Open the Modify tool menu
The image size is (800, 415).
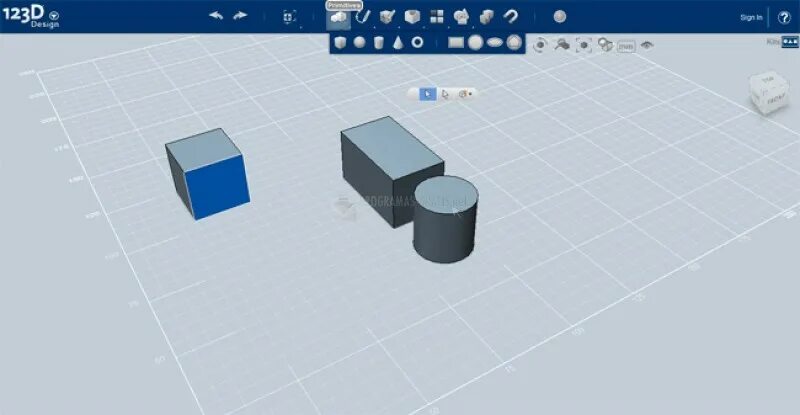[412, 17]
